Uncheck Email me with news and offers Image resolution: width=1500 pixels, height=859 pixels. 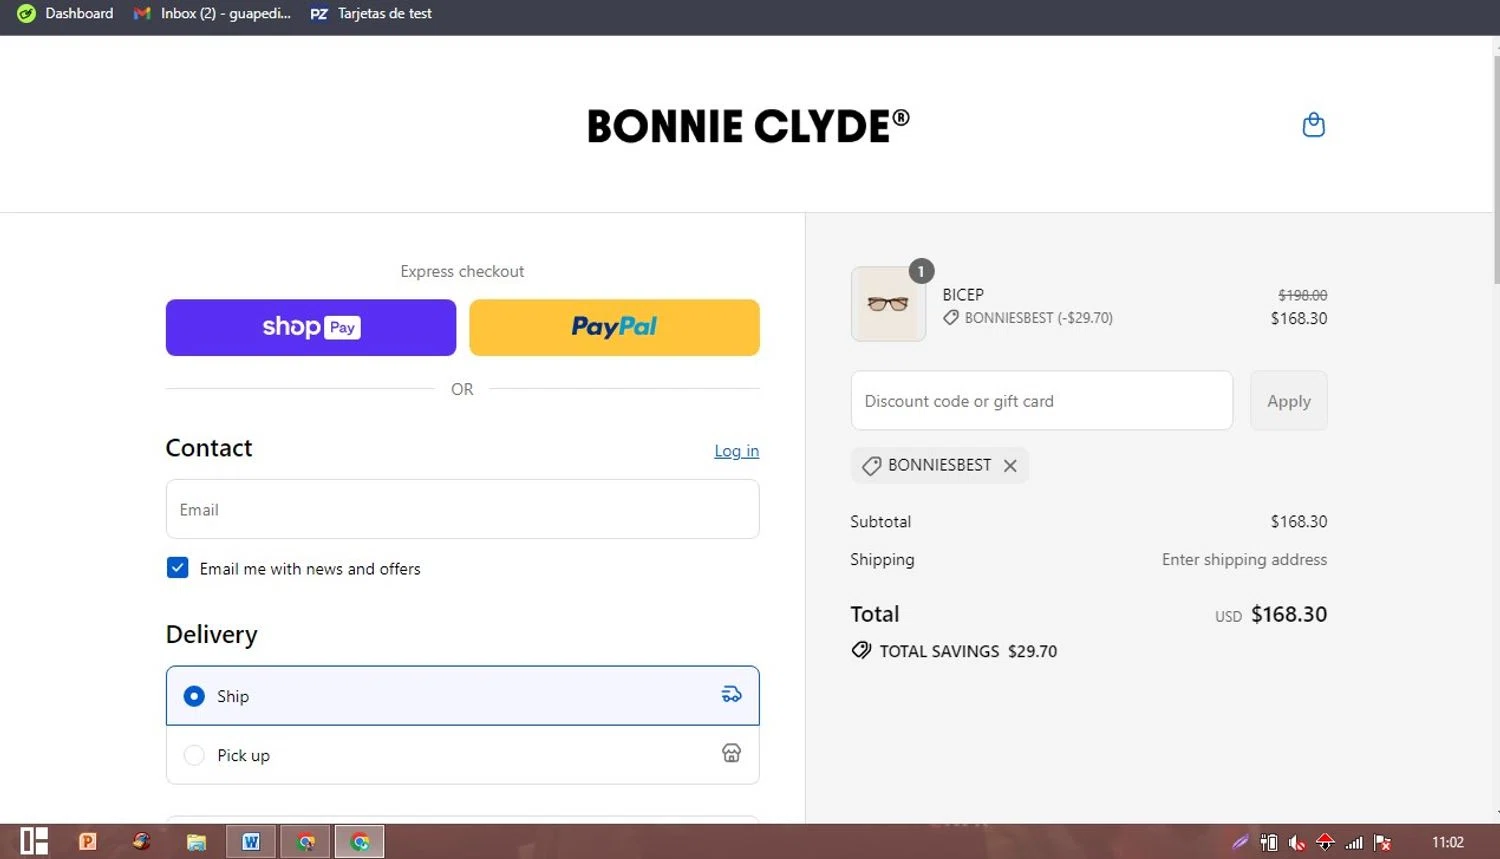point(178,568)
